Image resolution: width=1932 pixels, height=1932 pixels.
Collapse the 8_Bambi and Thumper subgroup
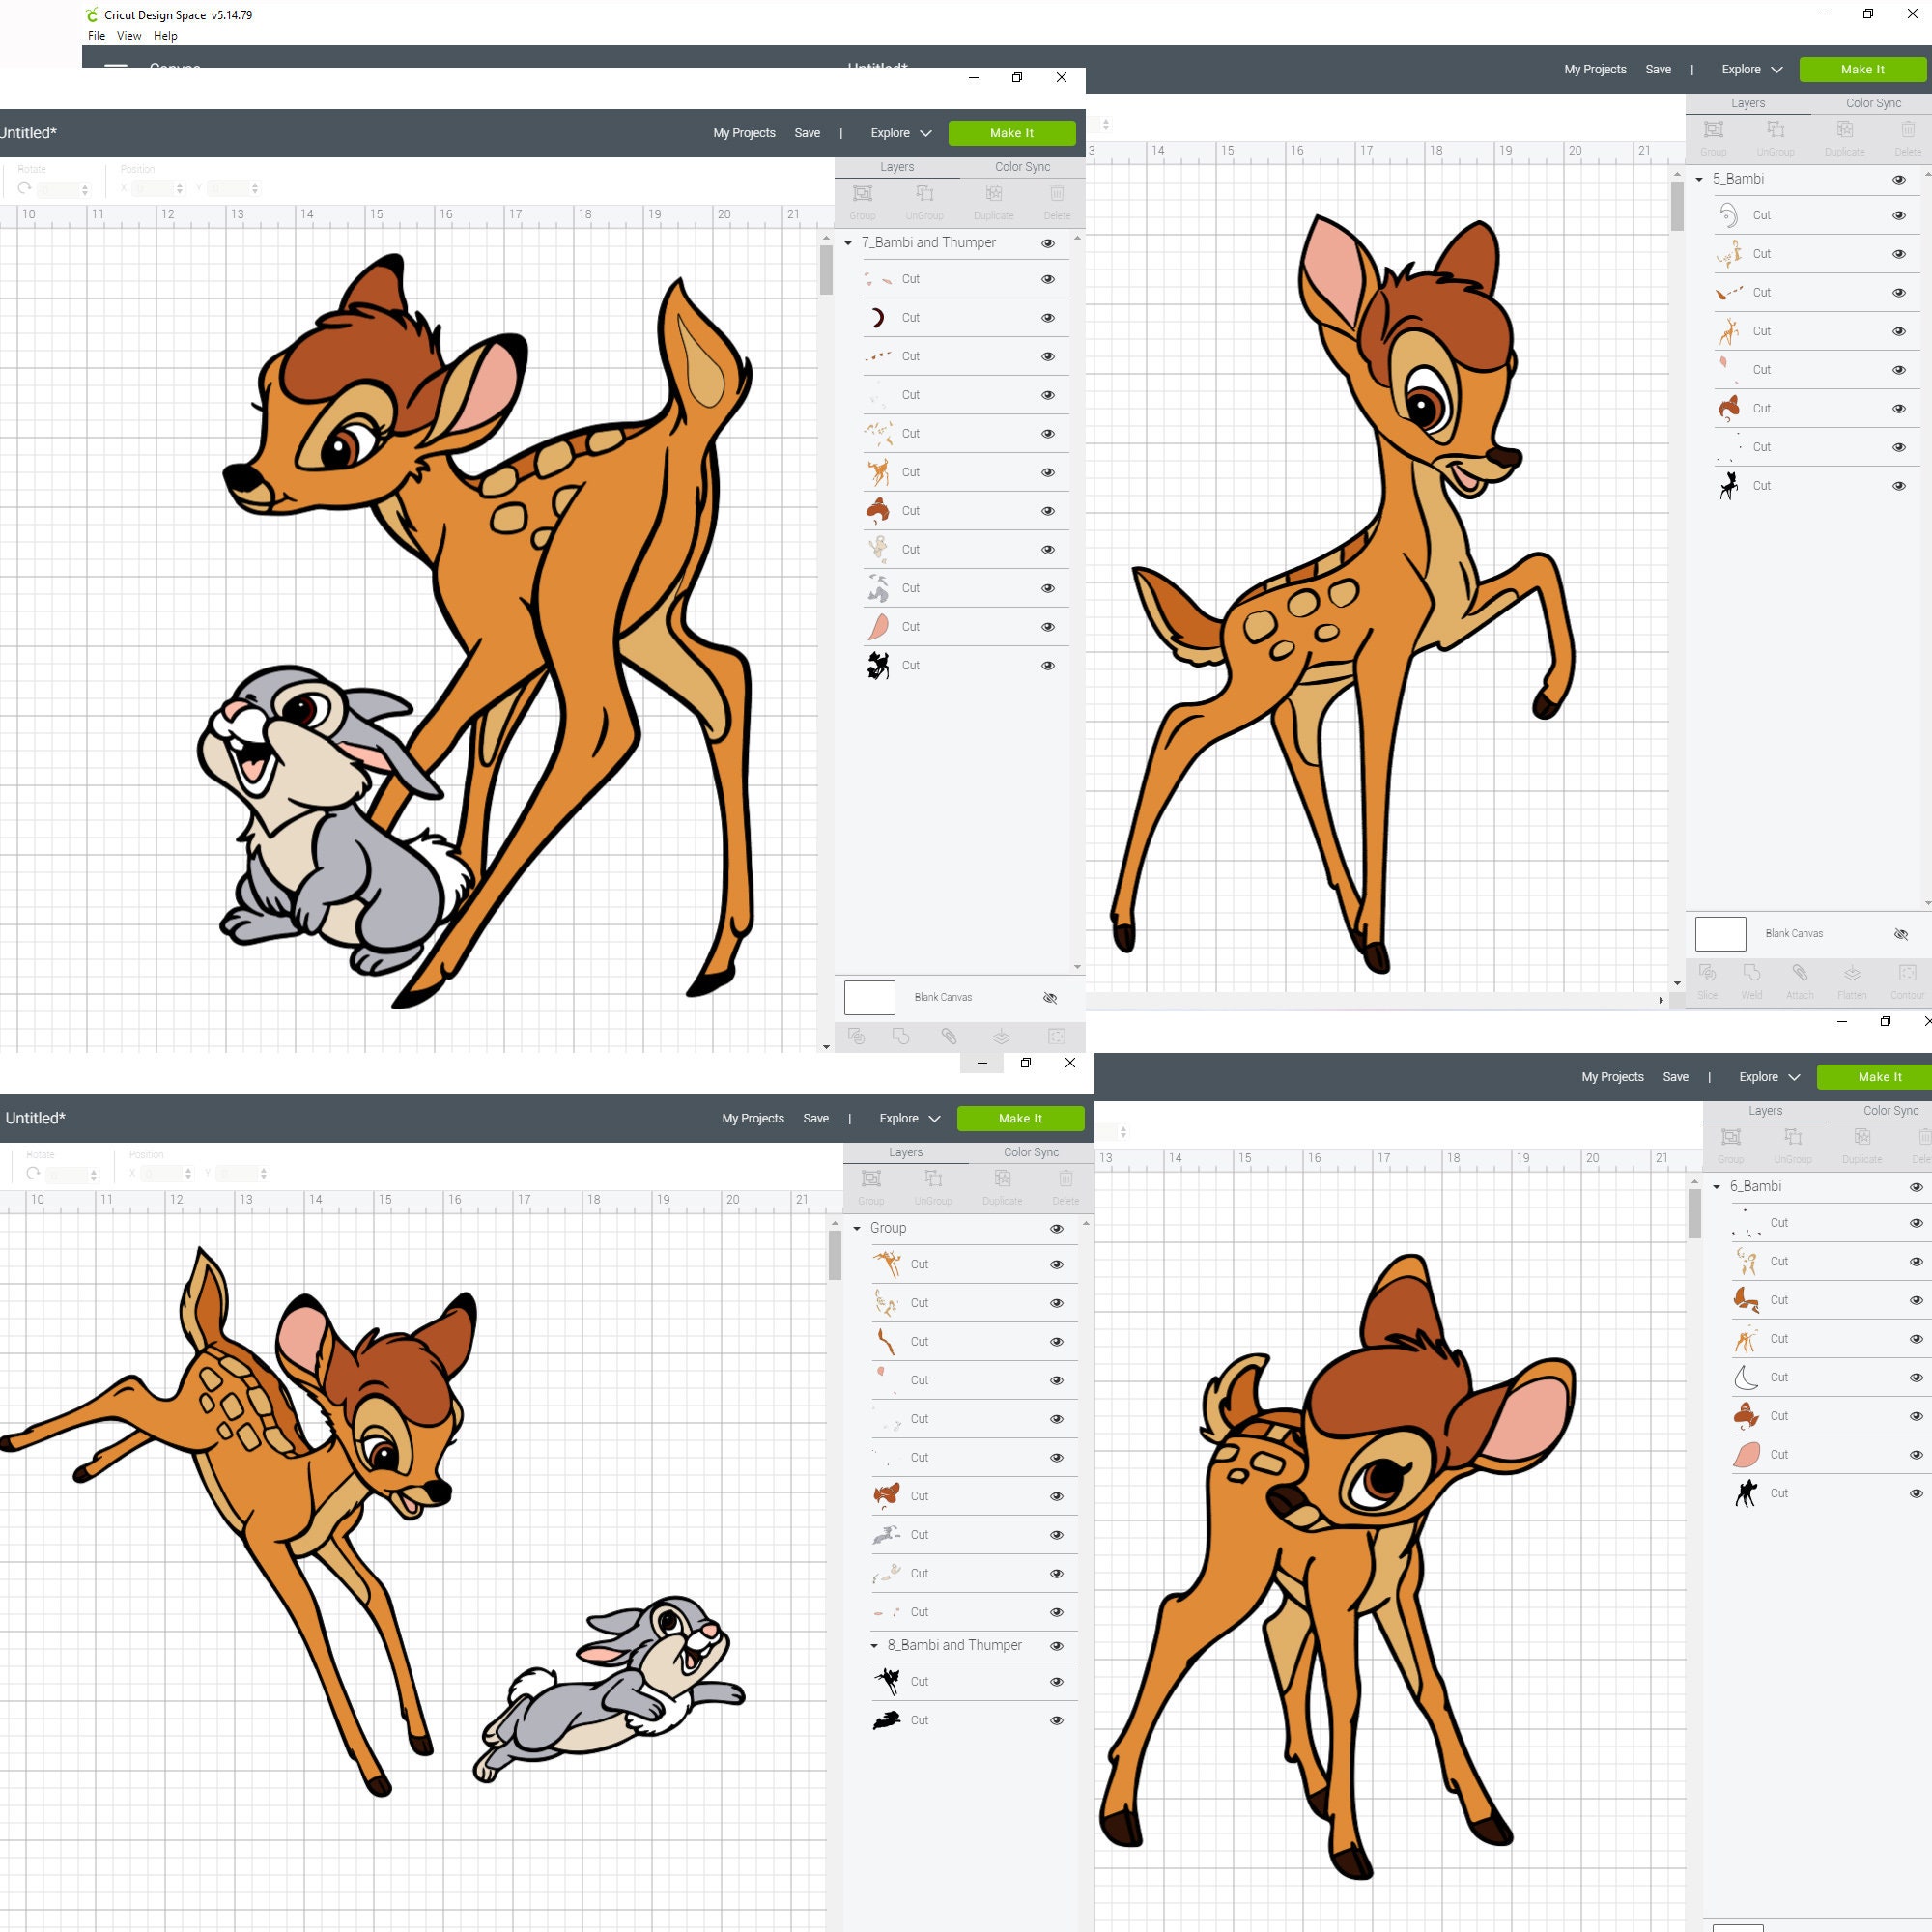[x=874, y=1645]
